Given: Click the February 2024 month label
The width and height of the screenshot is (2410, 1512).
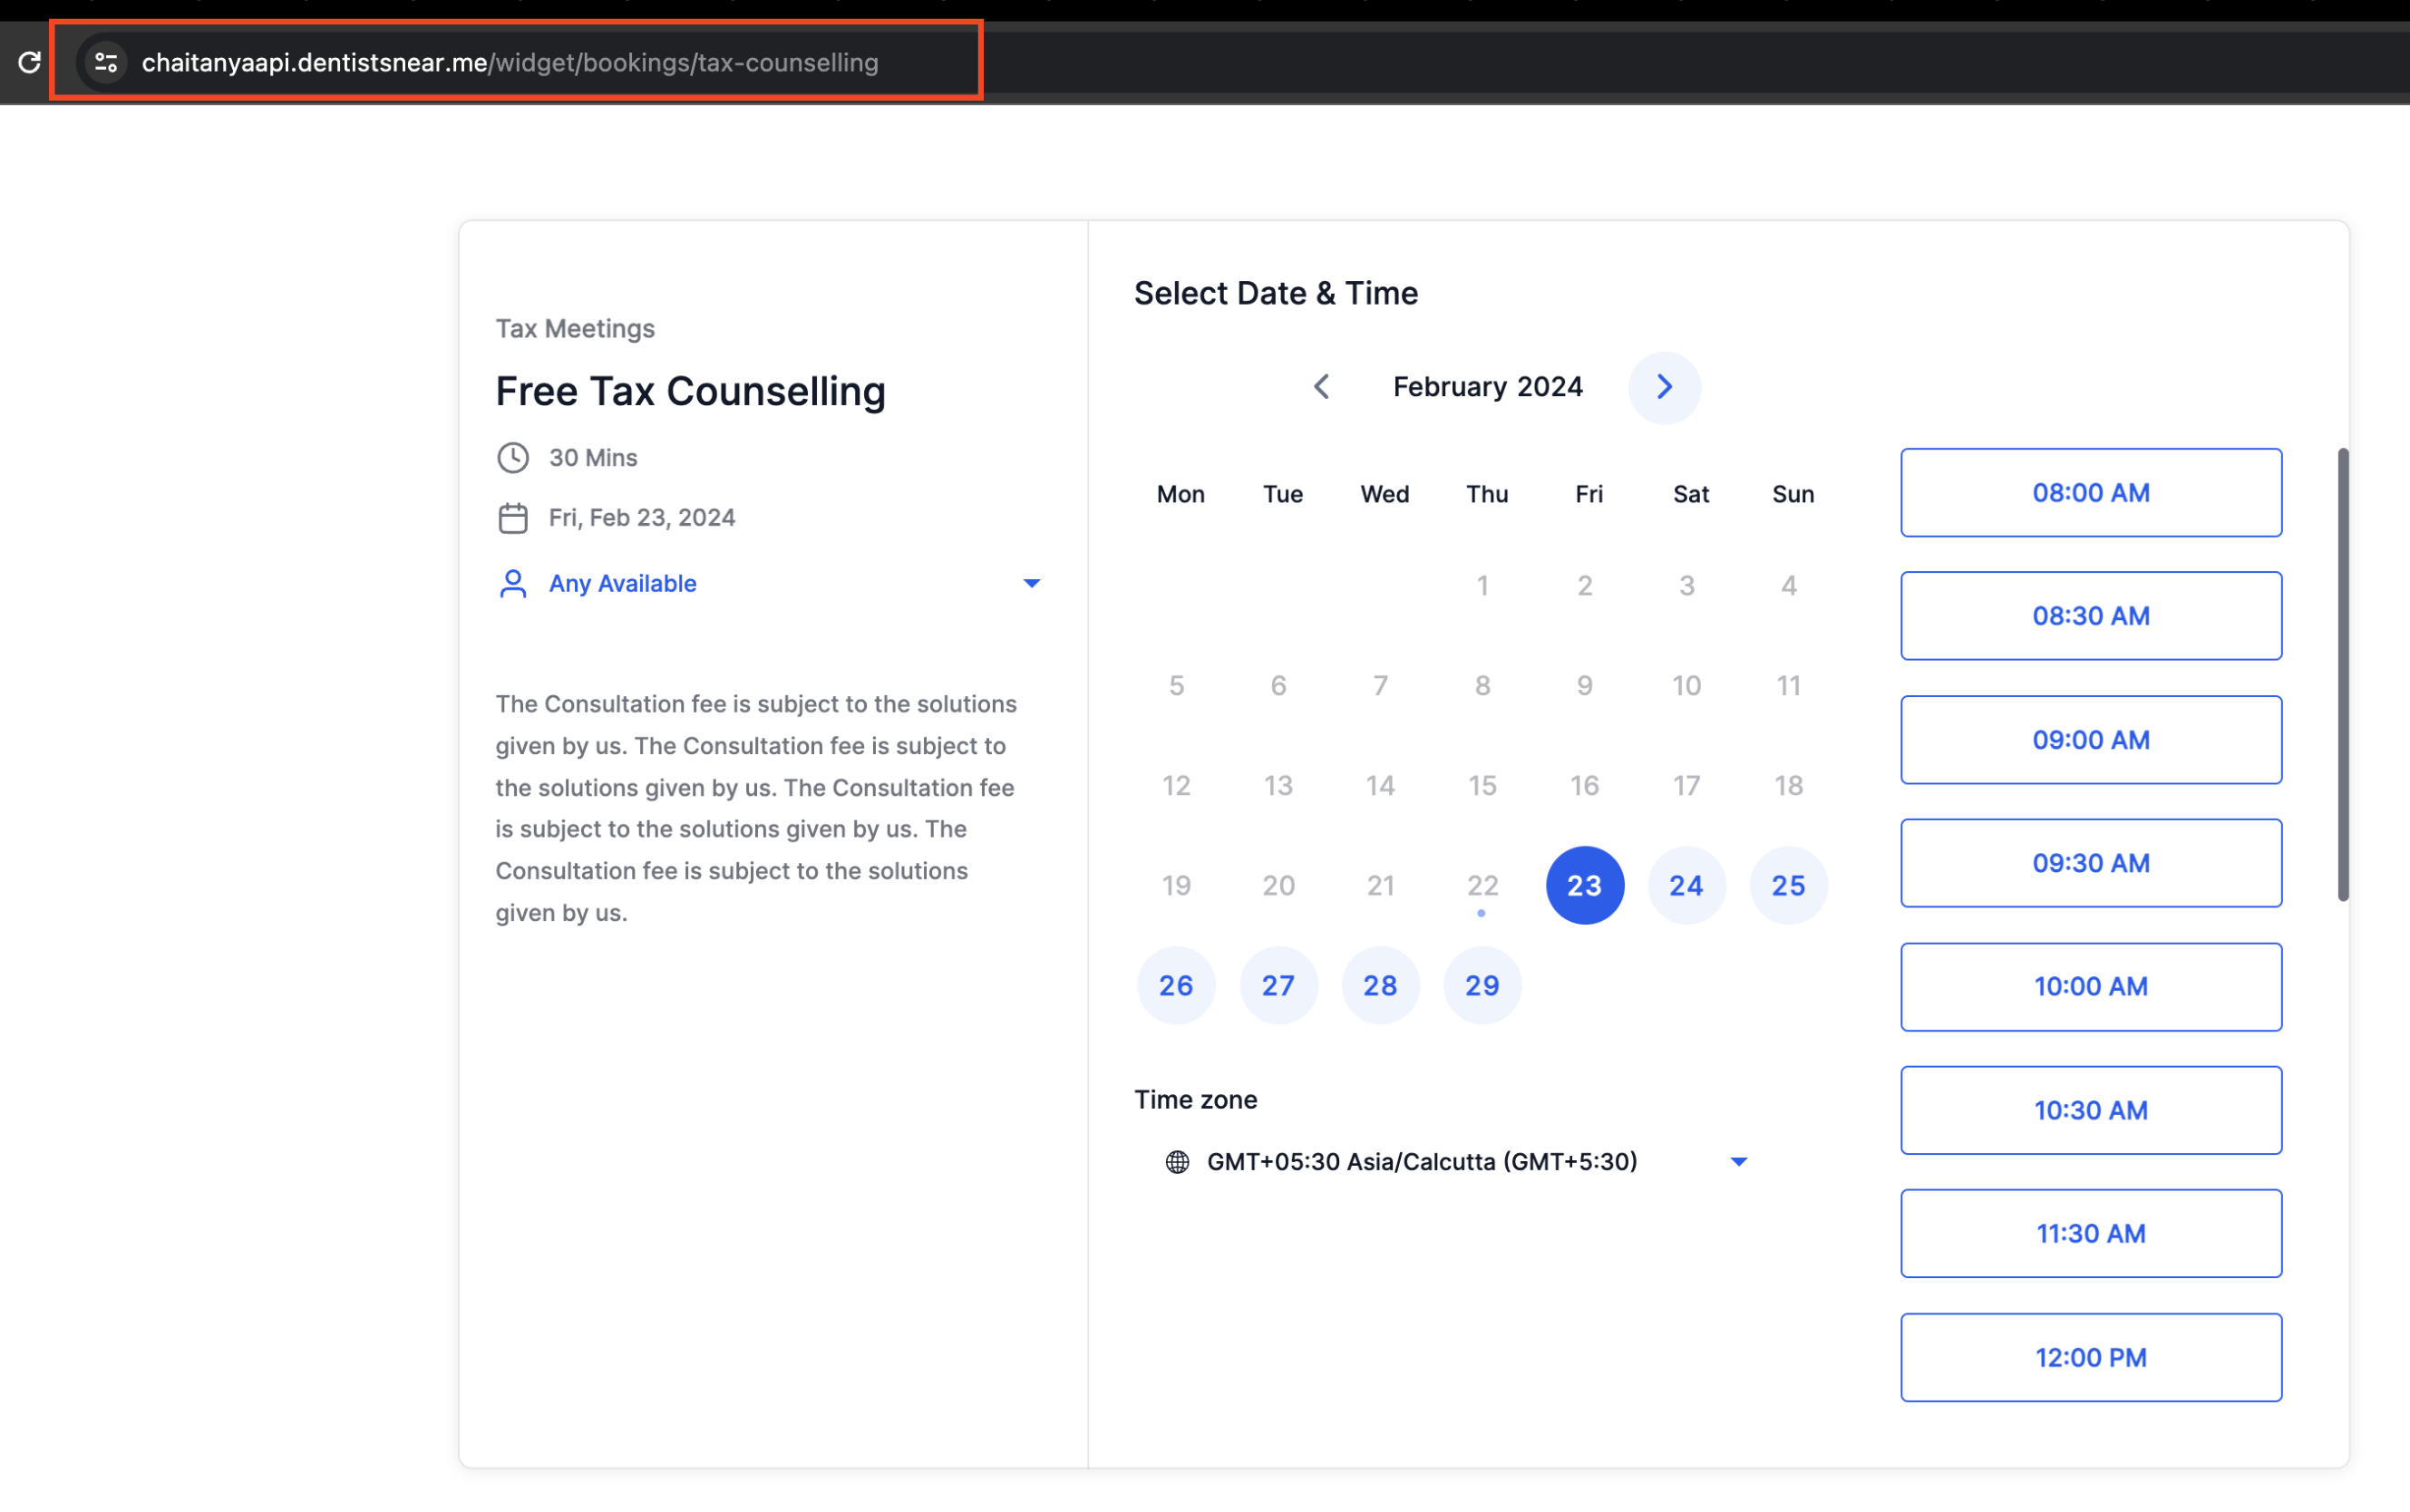Looking at the screenshot, I should pyautogui.click(x=1488, y=387).
